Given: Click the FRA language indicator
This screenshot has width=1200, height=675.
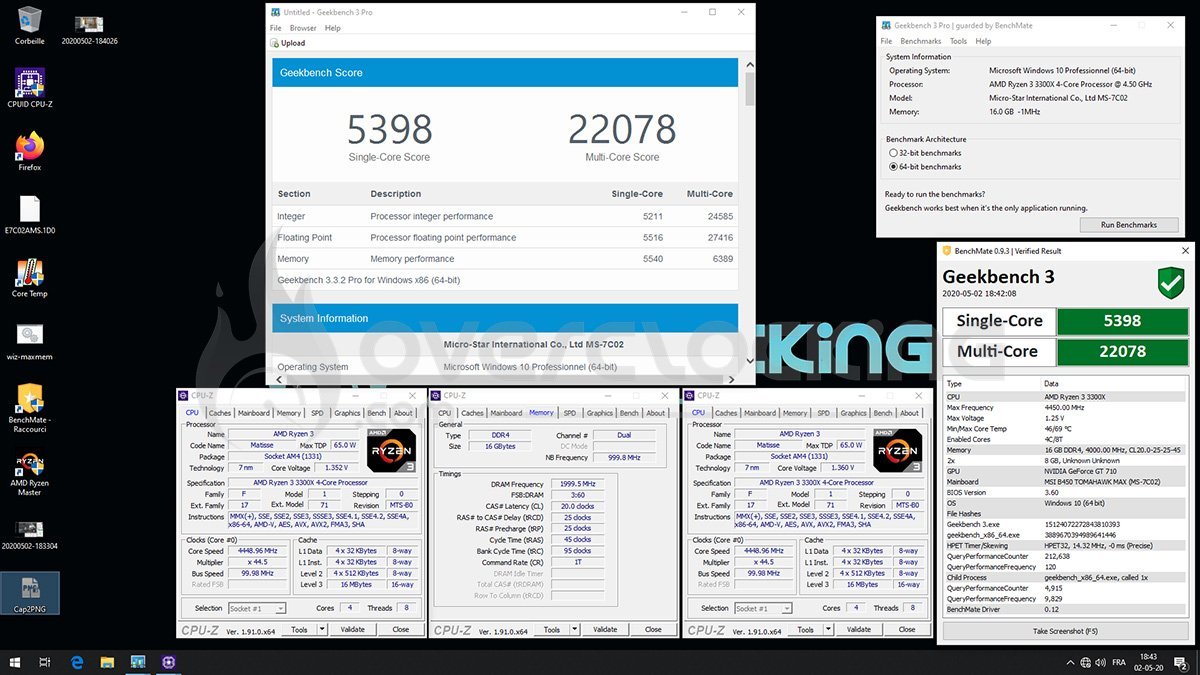Looking at the screenshot, I should 1118,662.
